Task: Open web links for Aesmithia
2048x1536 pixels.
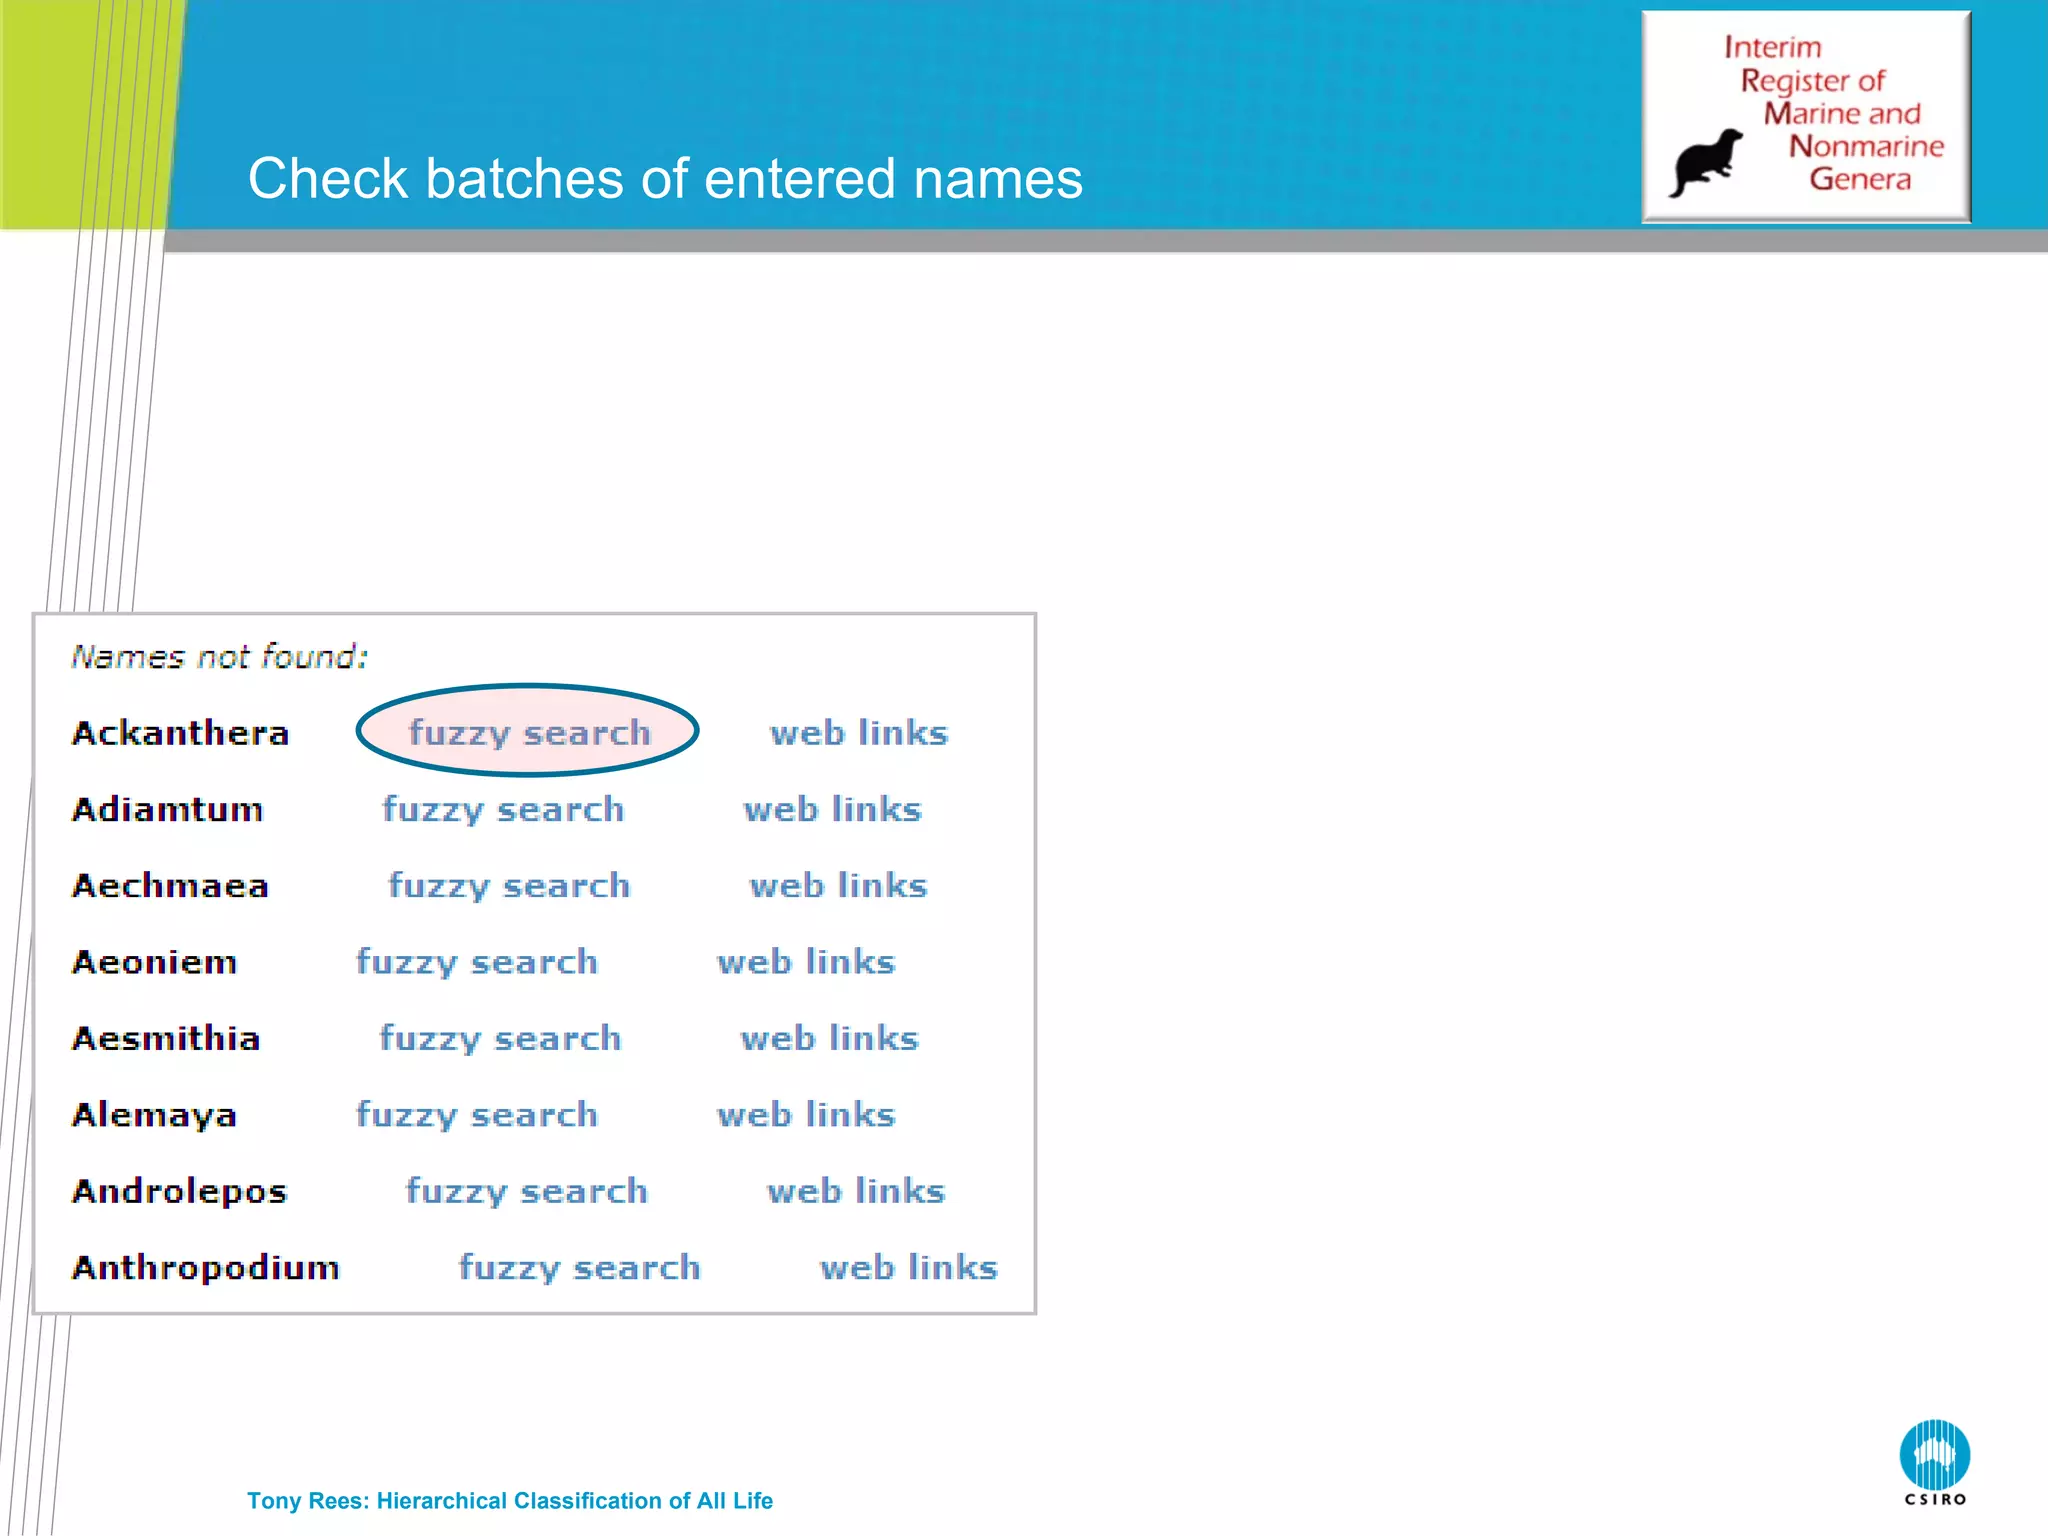Action: (829, 1038)
